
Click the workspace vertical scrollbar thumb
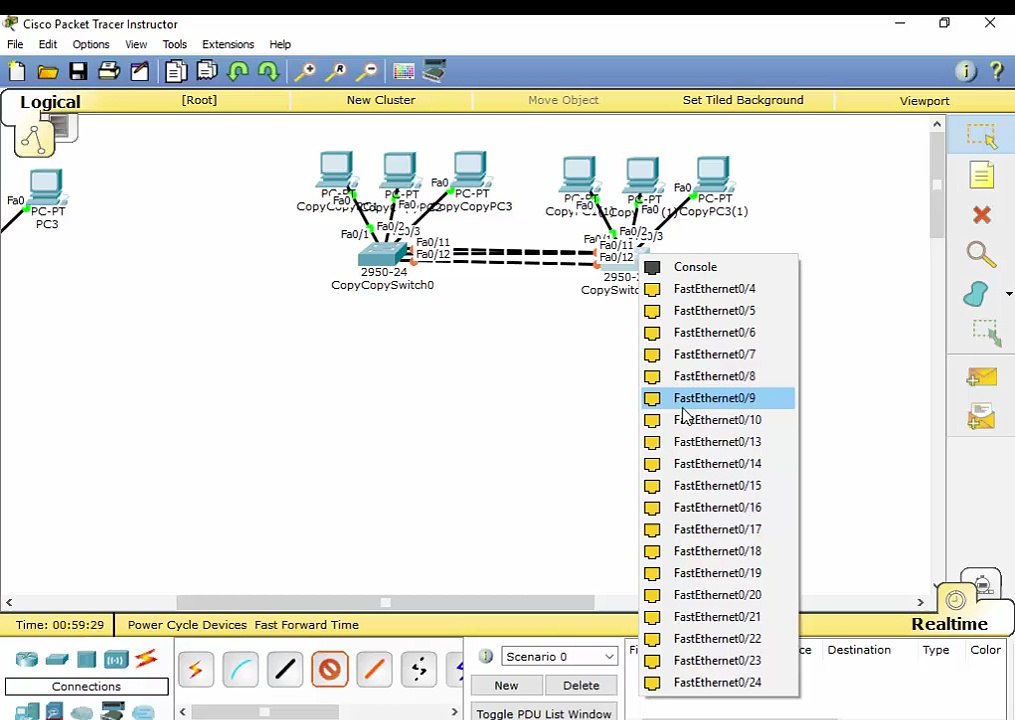(937, 185)
